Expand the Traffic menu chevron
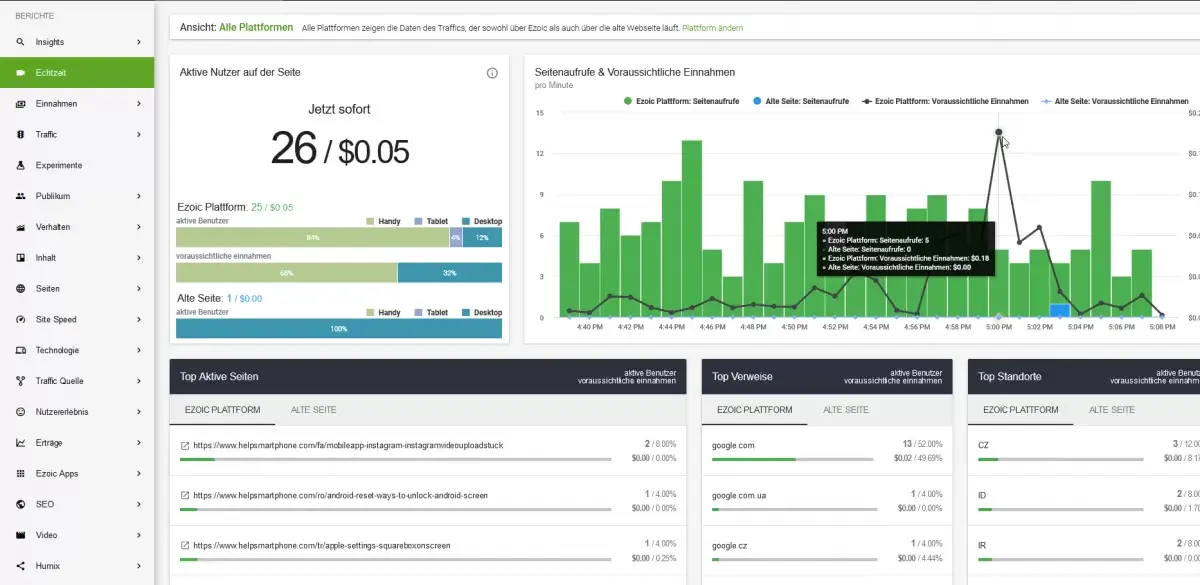The width and height of the screenshot is (1200, 585). click(139, 135)
